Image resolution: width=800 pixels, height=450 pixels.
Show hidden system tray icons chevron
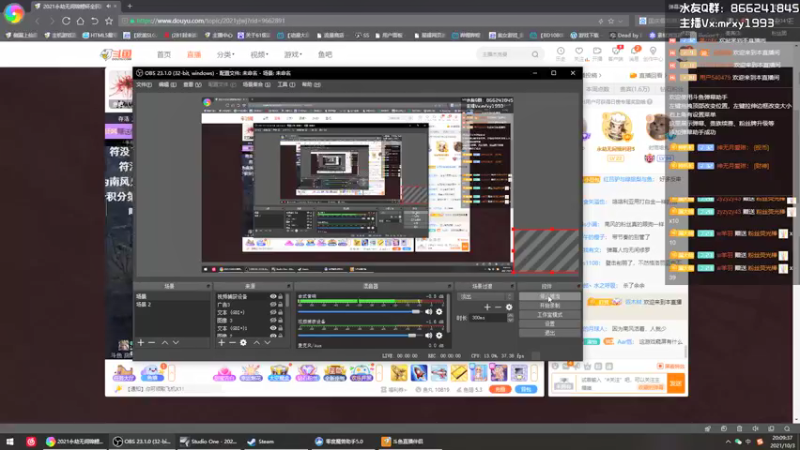[728, 442]
